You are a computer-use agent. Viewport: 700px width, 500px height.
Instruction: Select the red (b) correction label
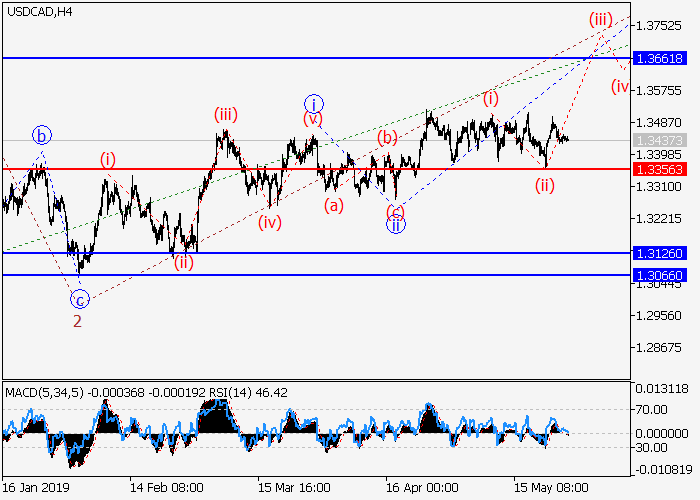388,137
